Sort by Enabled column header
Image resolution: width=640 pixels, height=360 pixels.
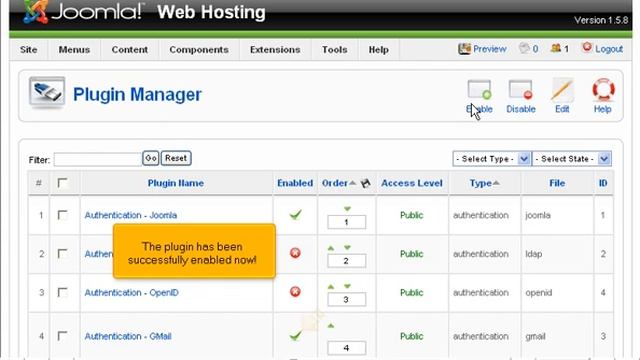click(x=295, y=183)
